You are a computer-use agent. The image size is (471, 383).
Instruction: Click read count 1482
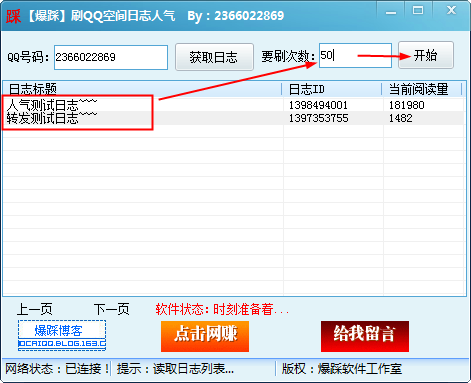point(401,118)
